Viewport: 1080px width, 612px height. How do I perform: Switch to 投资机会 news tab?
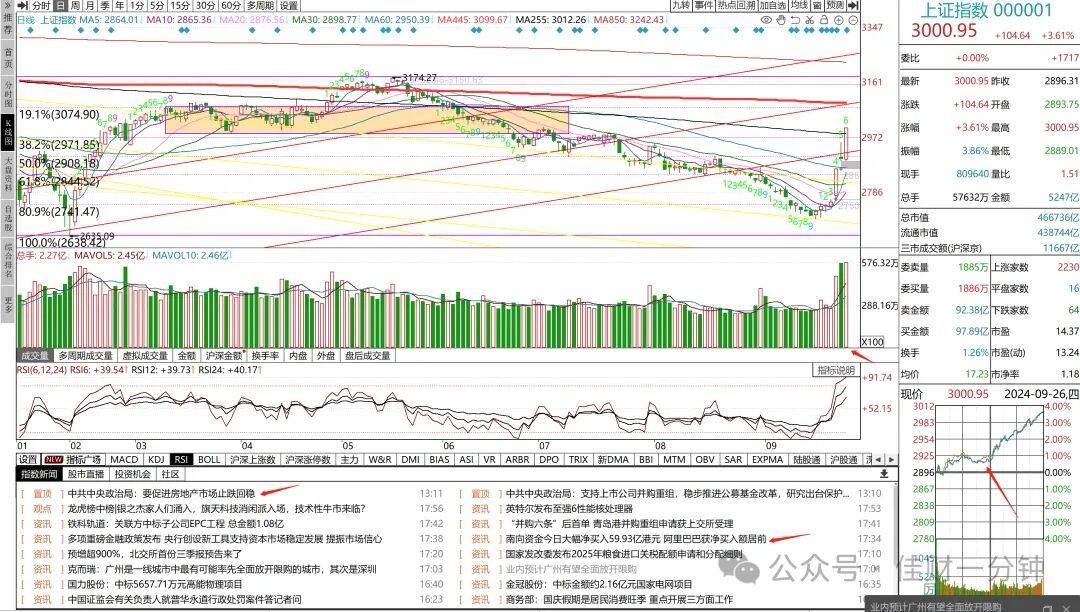coord(133,474)
